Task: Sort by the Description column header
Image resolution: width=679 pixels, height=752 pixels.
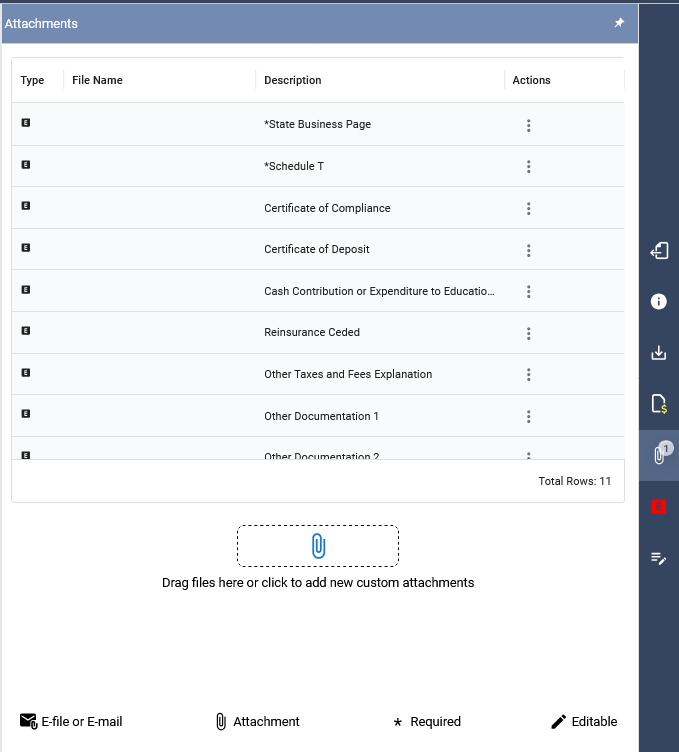Action: [x=293, y=80]
